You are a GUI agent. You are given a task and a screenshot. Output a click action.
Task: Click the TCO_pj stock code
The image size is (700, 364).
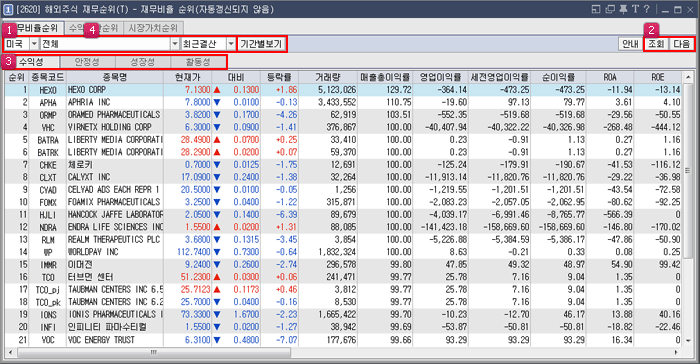point(48,290)
